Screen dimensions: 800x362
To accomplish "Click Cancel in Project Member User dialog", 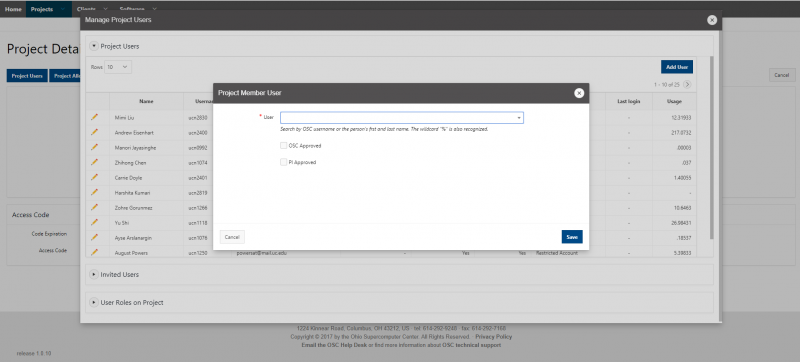I will pos(232,237).
